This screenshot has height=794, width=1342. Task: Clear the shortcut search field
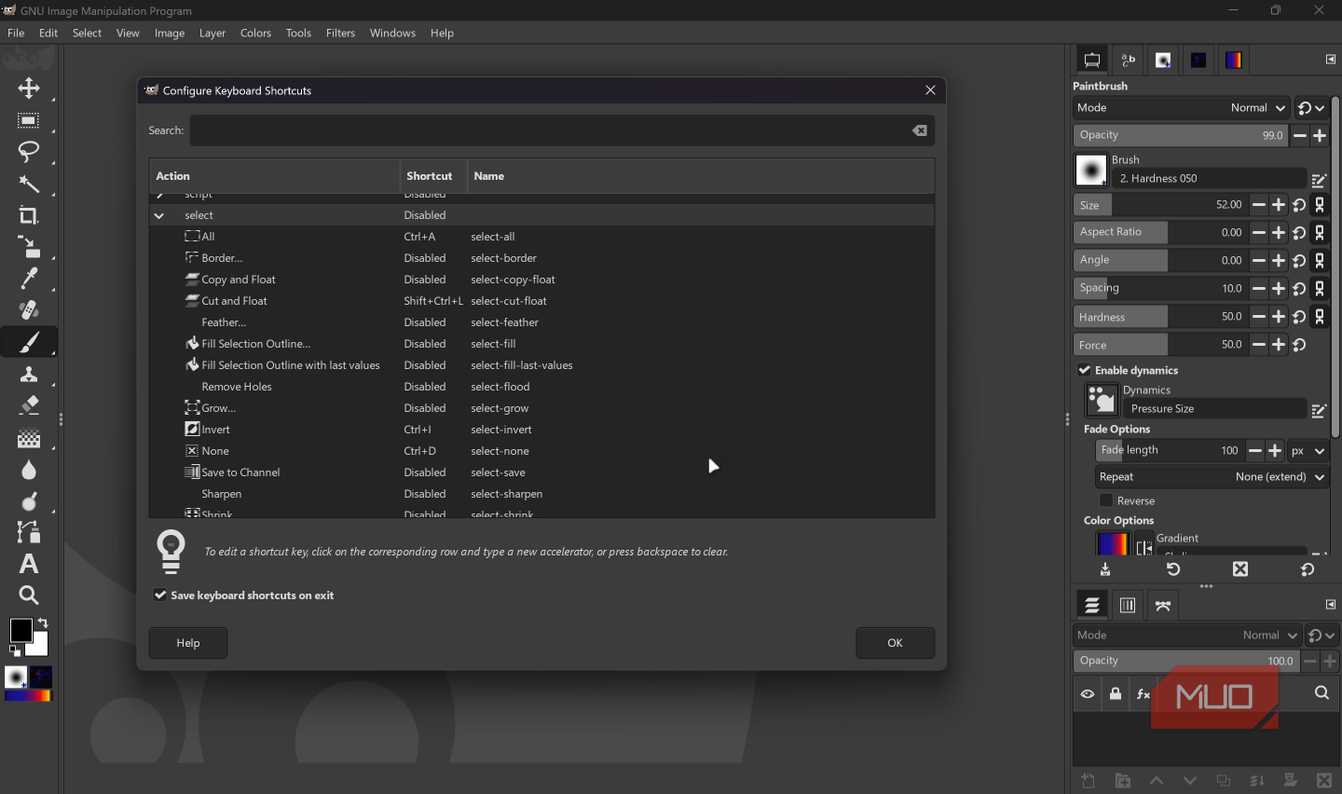919,131
